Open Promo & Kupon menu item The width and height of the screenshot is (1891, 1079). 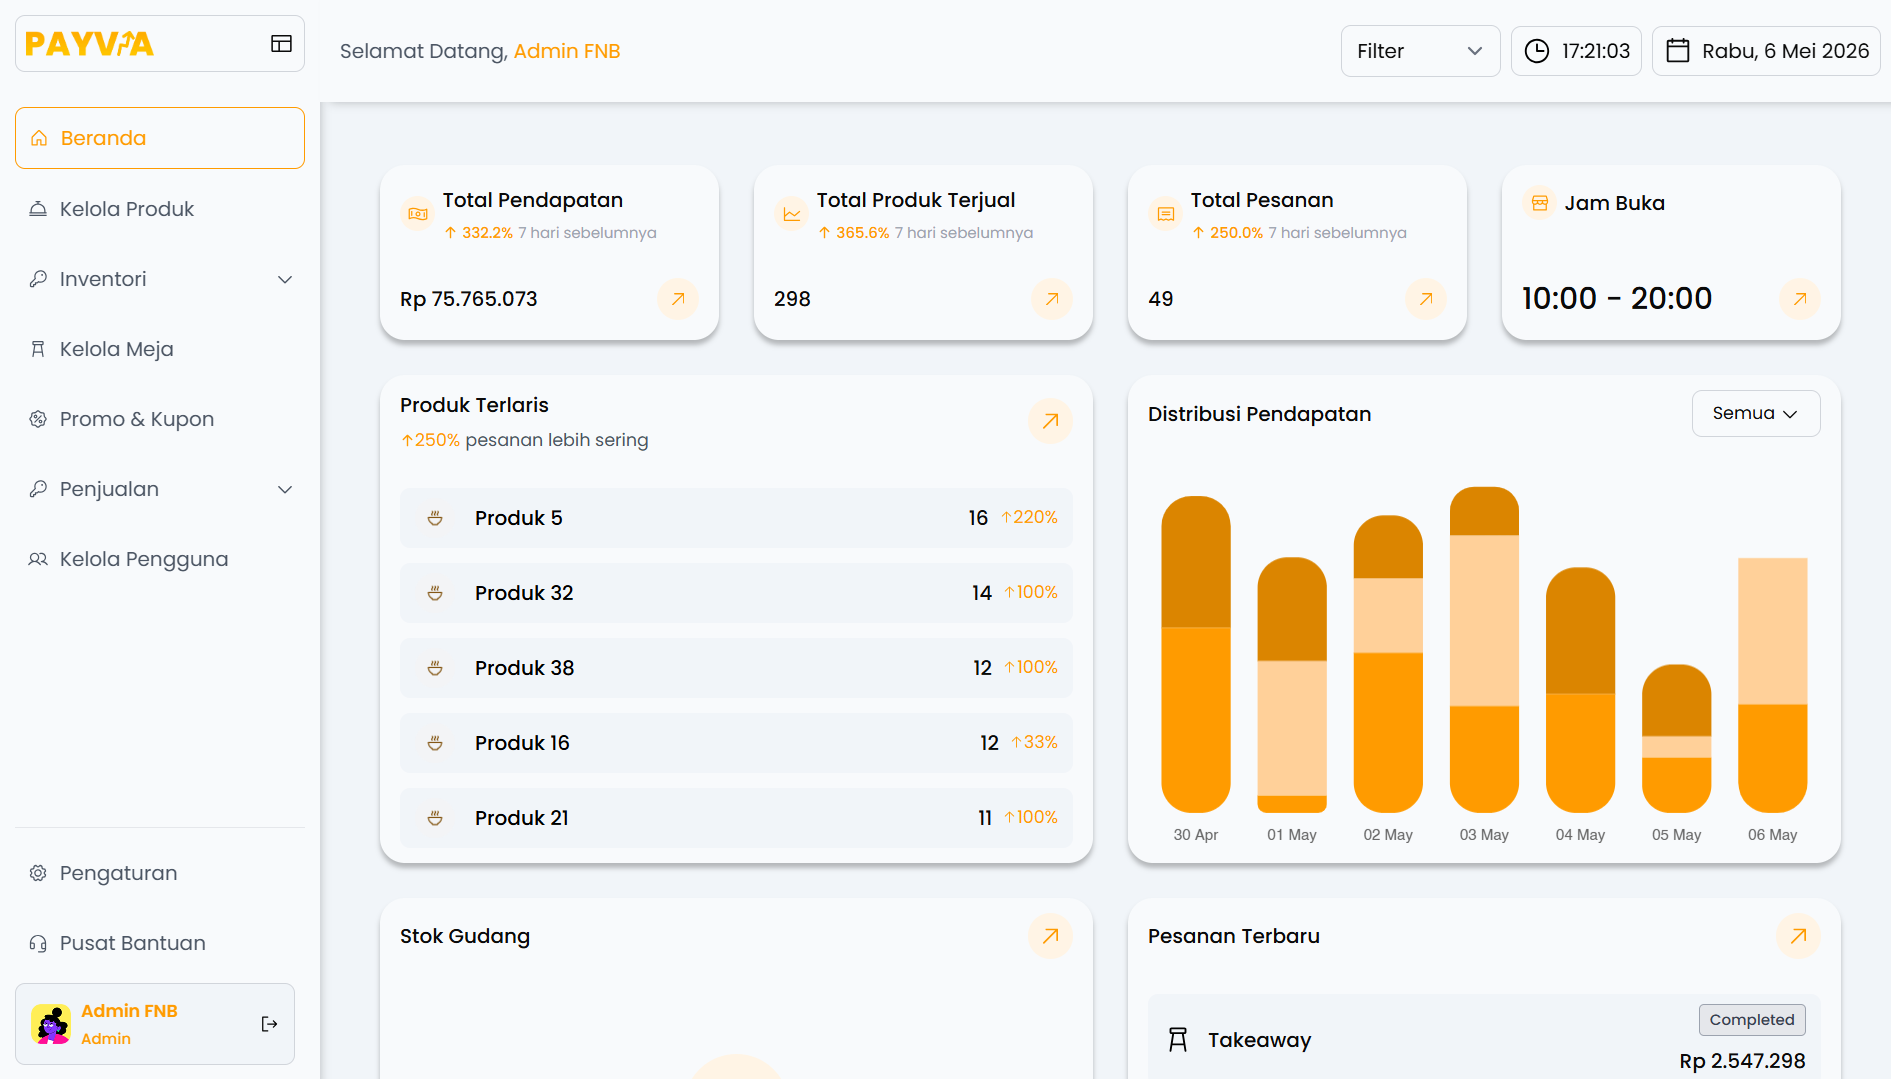tap(160, 419)
